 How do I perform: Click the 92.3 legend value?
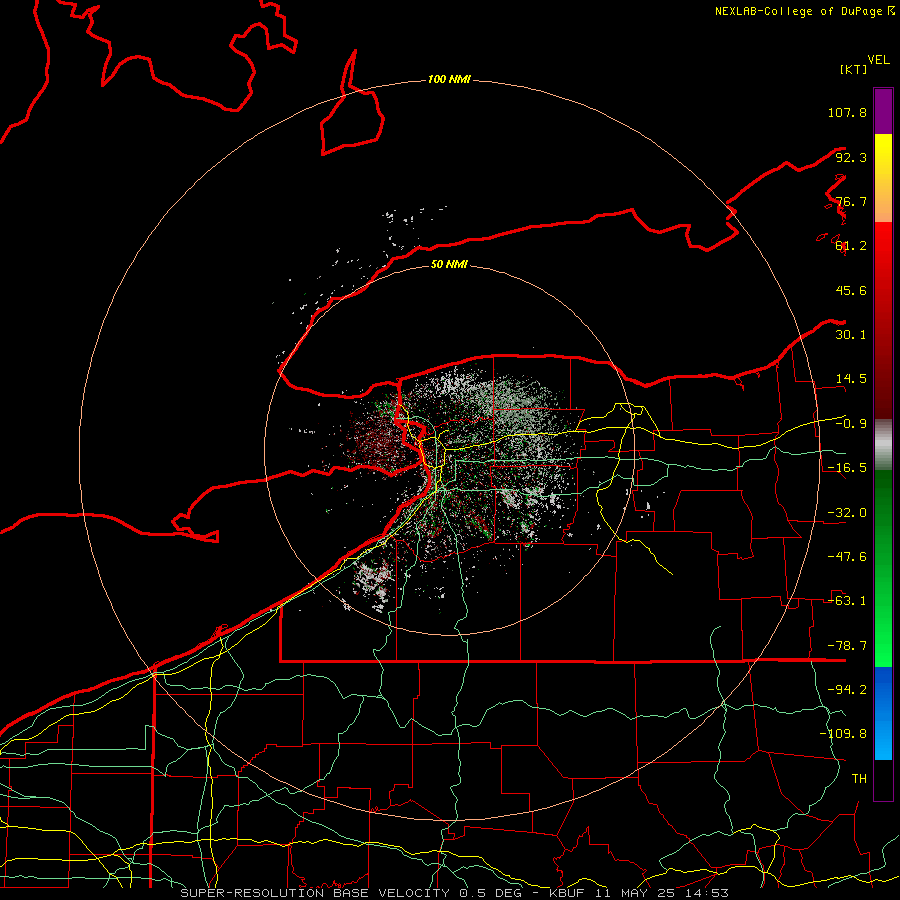(x=851, y=157)
